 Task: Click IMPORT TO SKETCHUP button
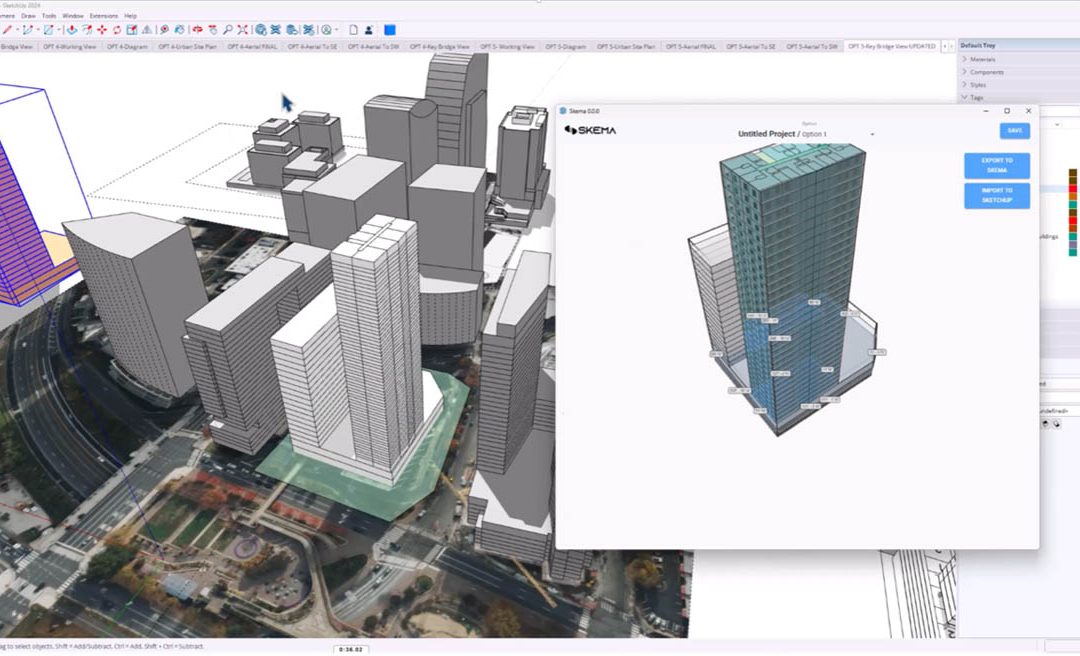click(x=997, y=196)
